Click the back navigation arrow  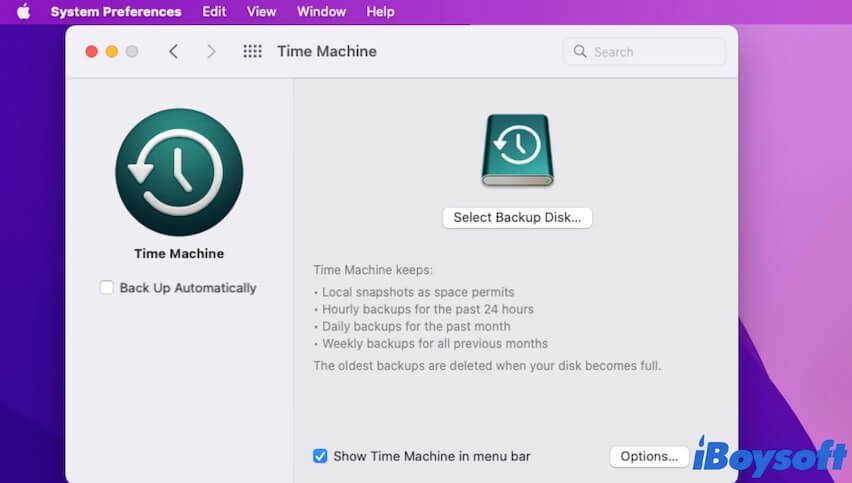[173, 52]
